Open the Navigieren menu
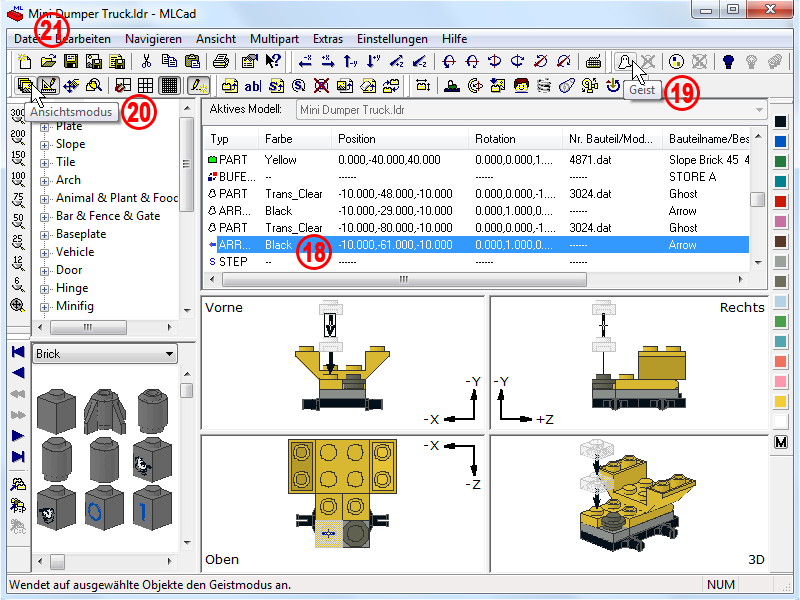The width and height of the screenshot is (800, 600). (x=153, y=39)
